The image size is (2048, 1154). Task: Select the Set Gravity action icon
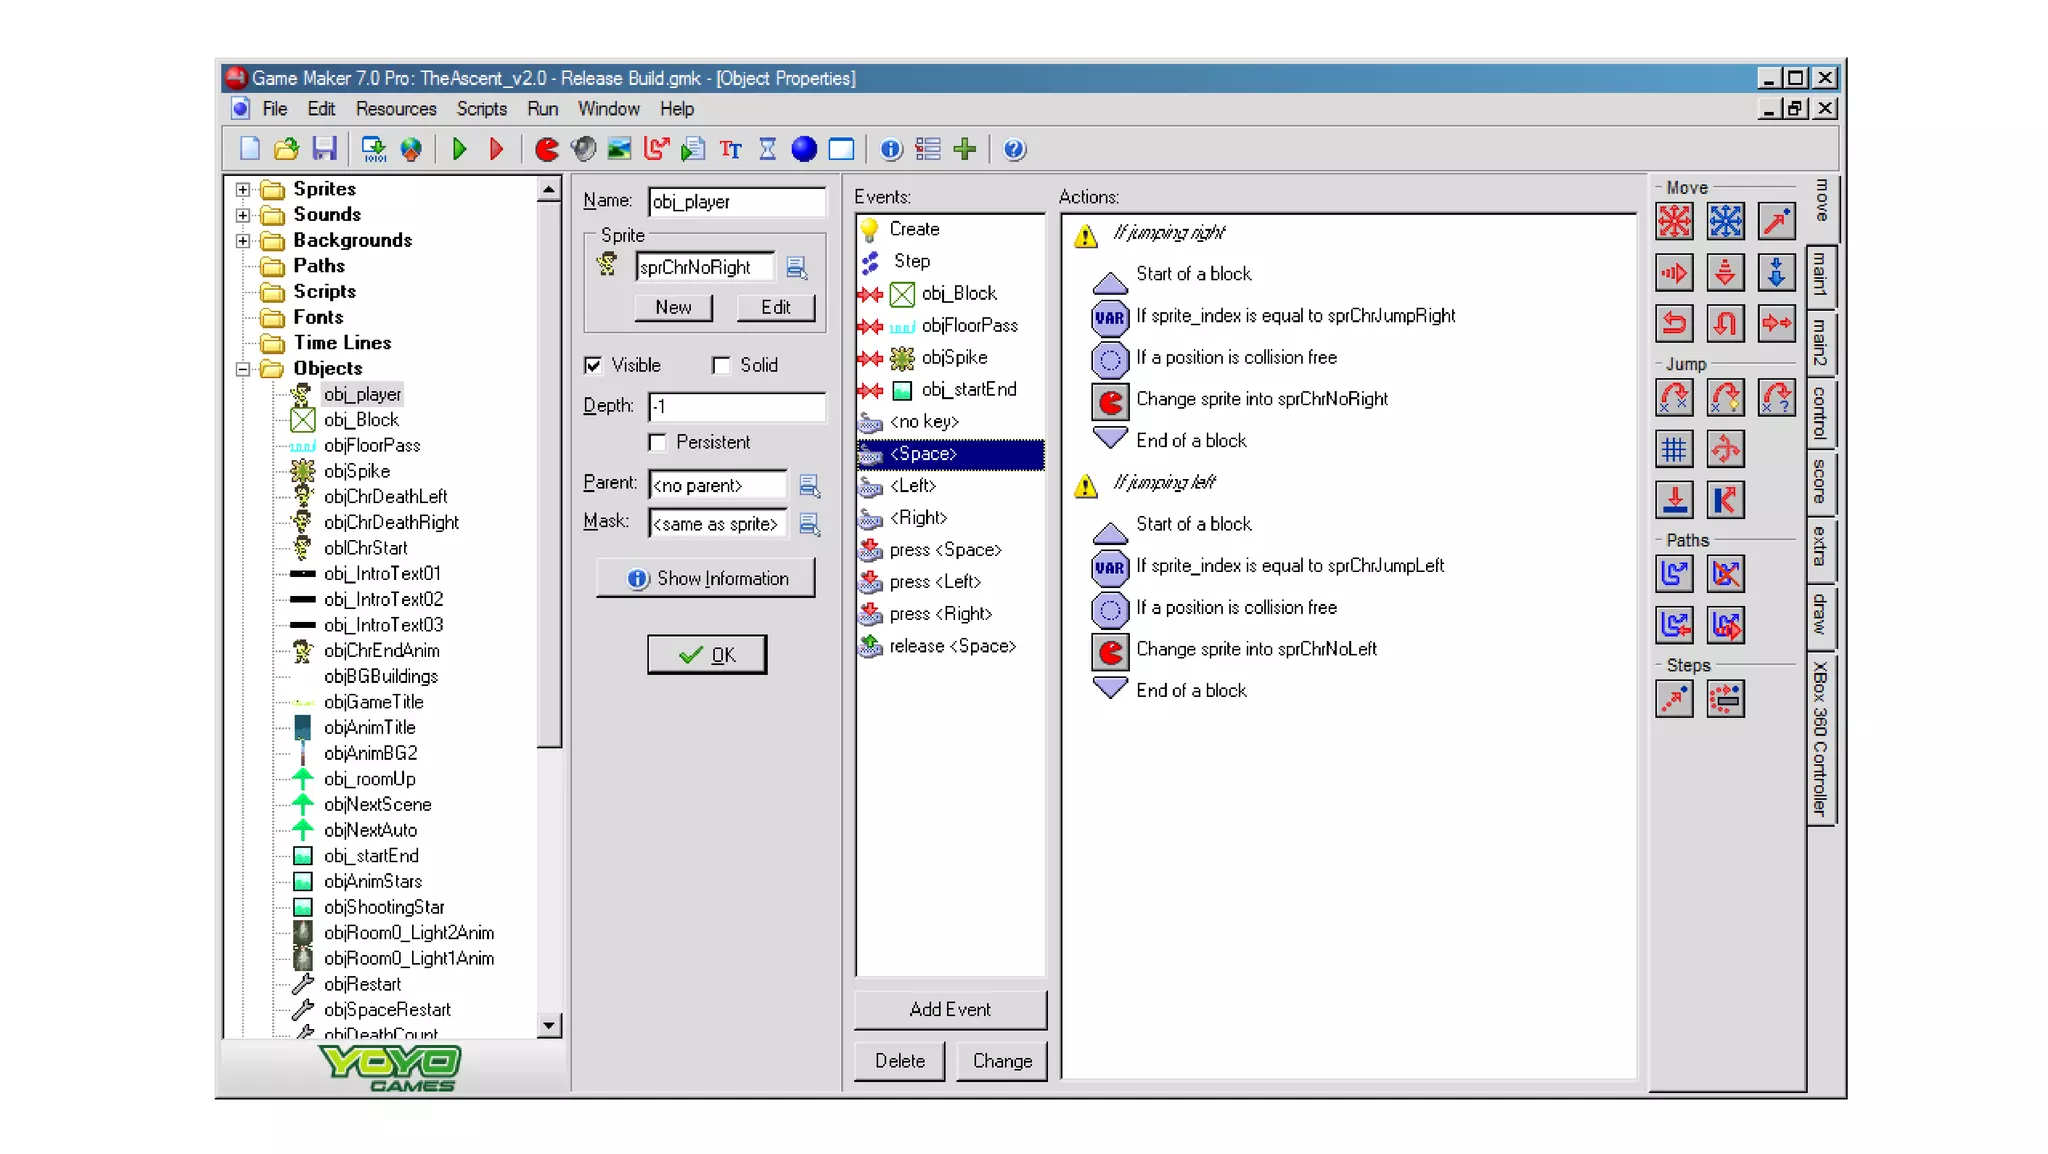pos(1776,272)
